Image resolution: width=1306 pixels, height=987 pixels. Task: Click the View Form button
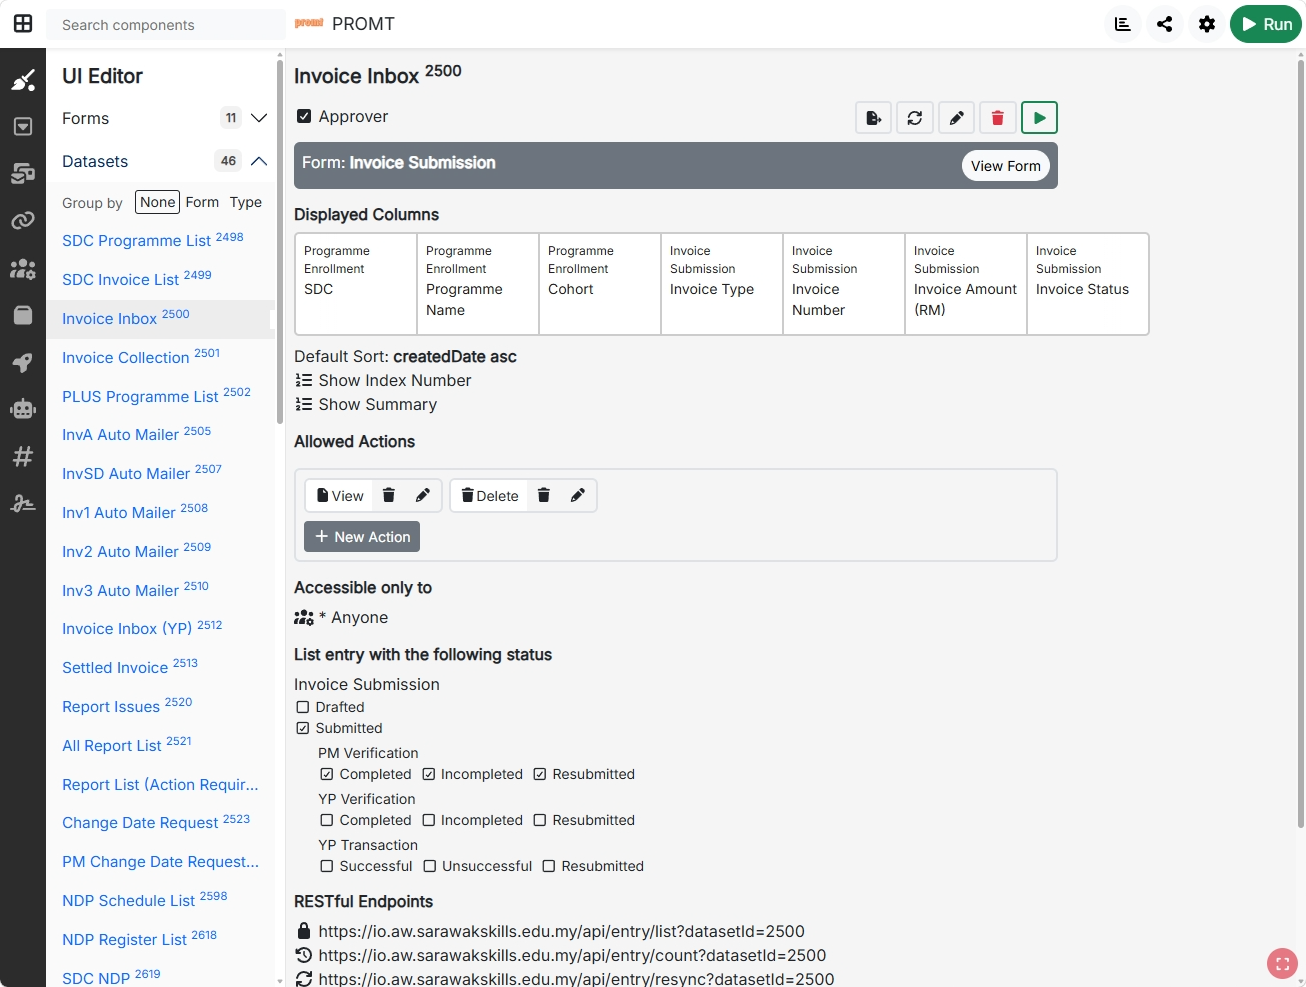pyautogui.click(x=1006, y=166)
